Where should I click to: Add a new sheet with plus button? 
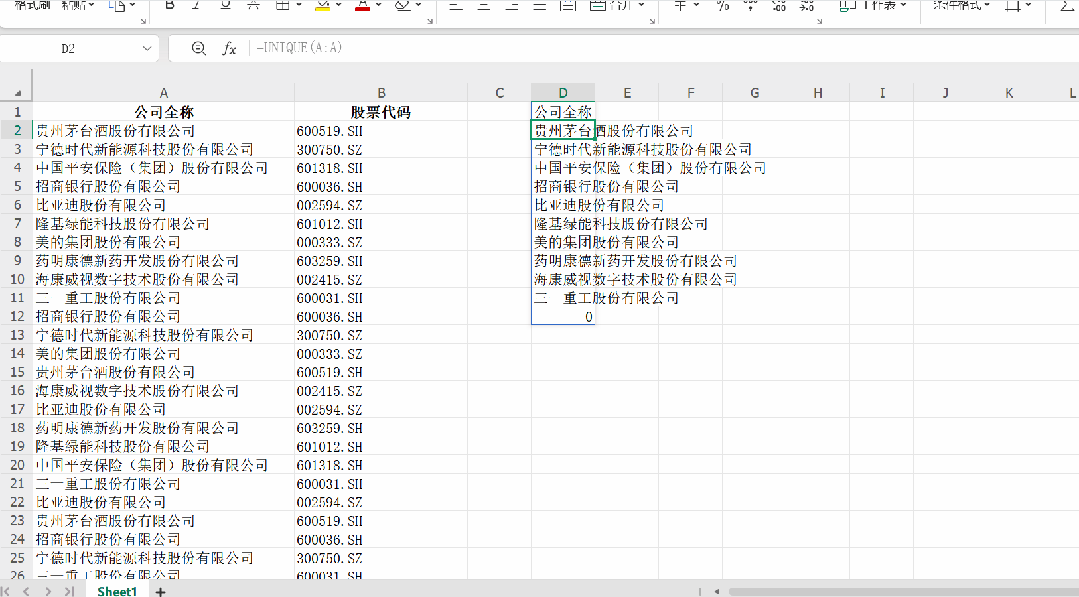[160, 591]
